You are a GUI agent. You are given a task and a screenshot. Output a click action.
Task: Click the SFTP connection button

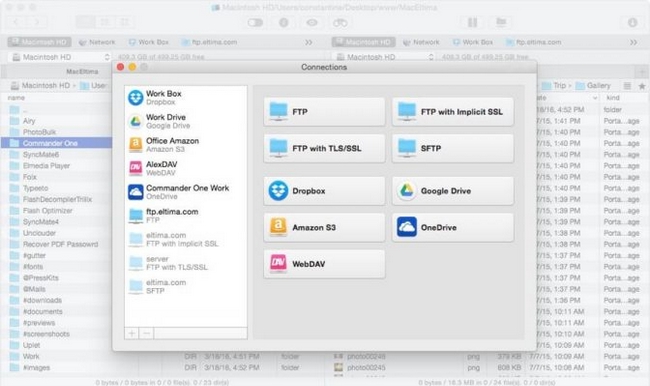(x=453, y=148)
